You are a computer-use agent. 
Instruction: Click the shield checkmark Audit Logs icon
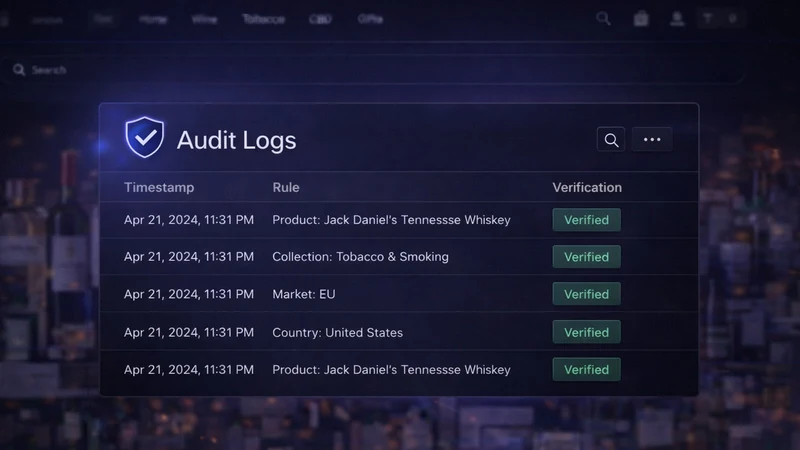tap(145, 137)
